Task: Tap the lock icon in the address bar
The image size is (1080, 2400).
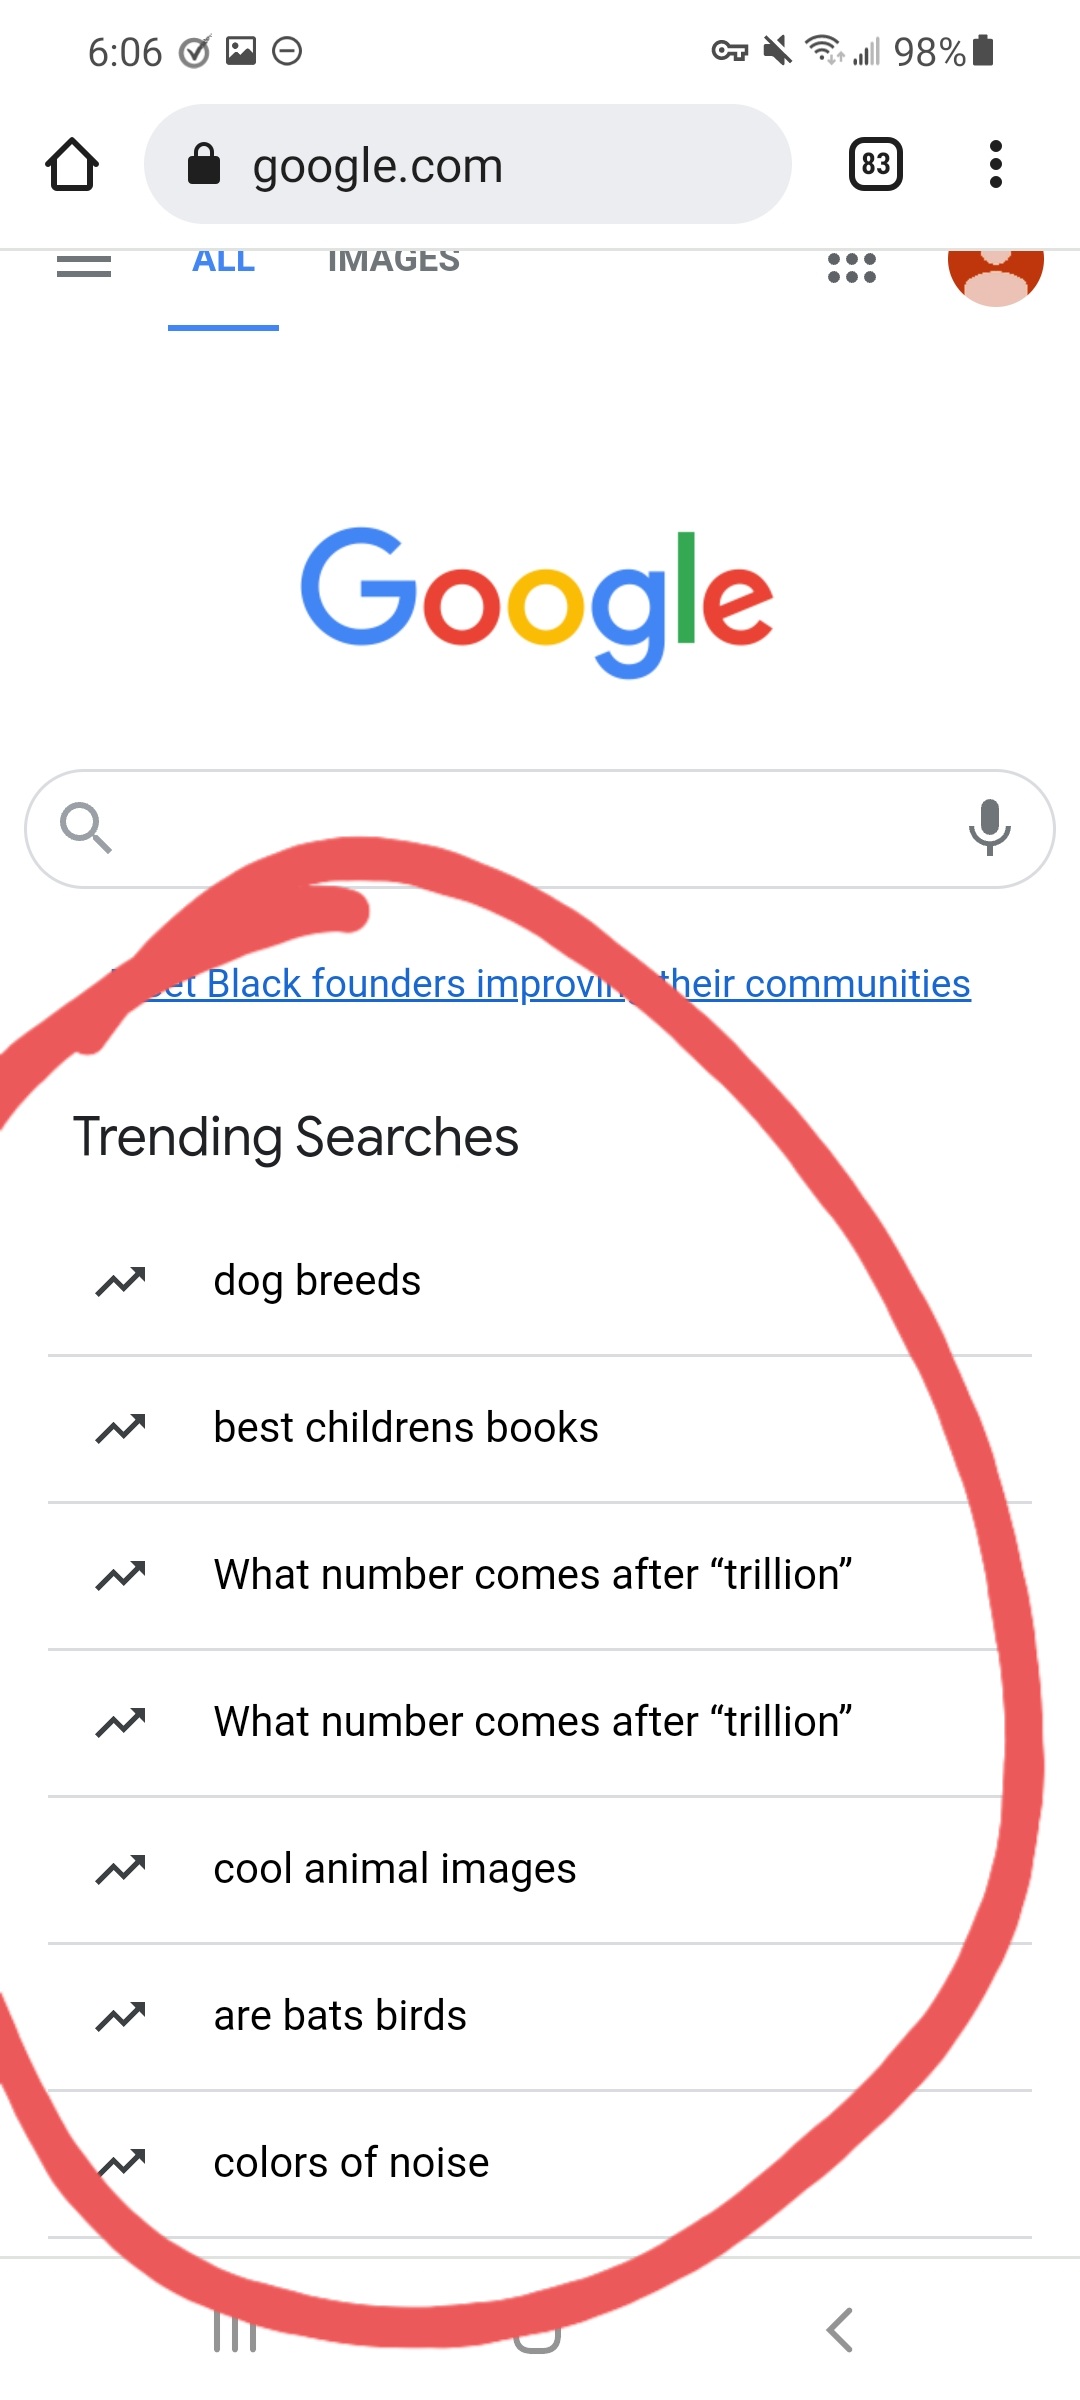Action: (x=203, y=164)
